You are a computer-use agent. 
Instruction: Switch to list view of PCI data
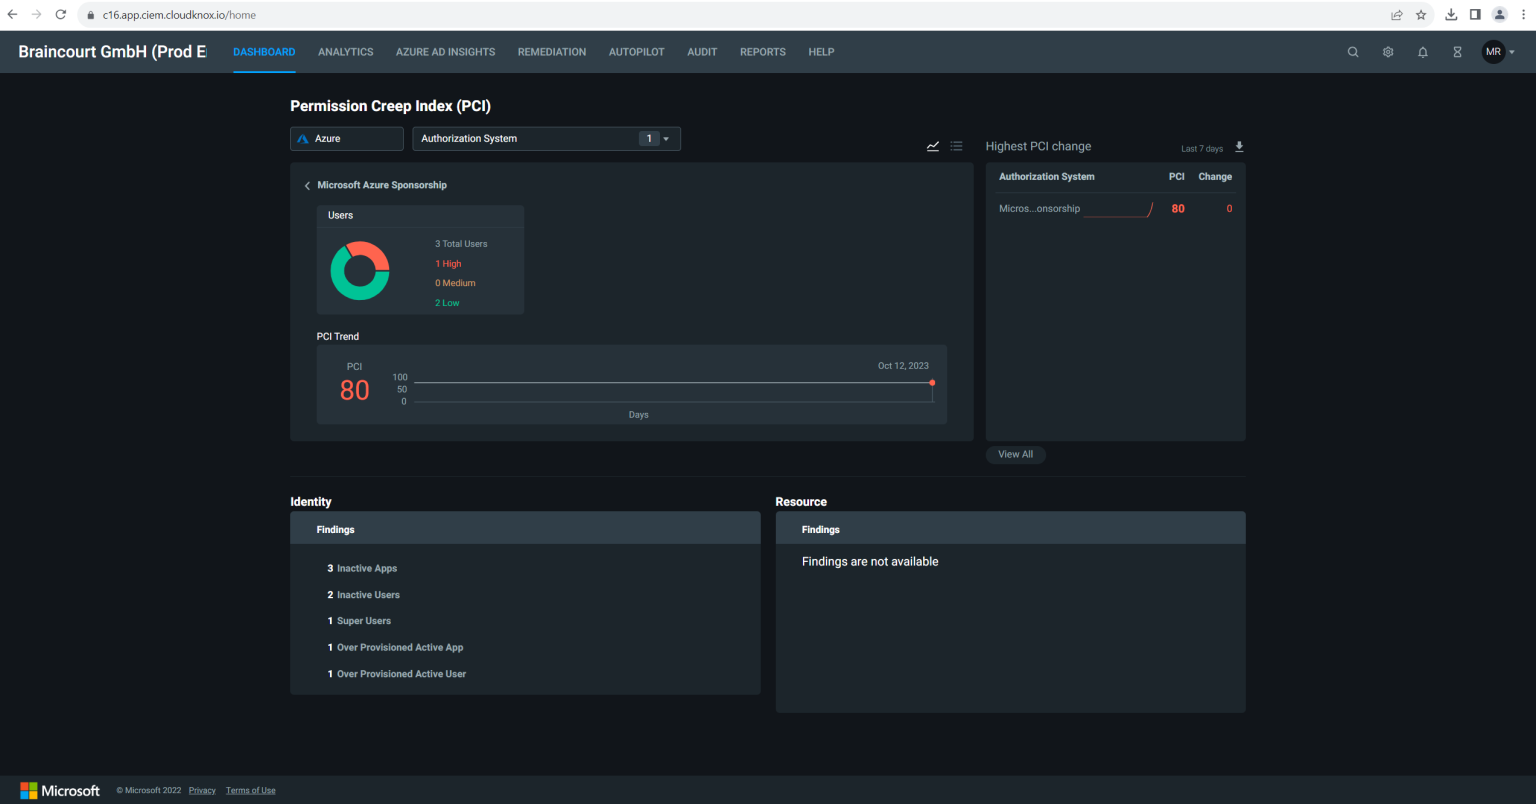(956, 146)
